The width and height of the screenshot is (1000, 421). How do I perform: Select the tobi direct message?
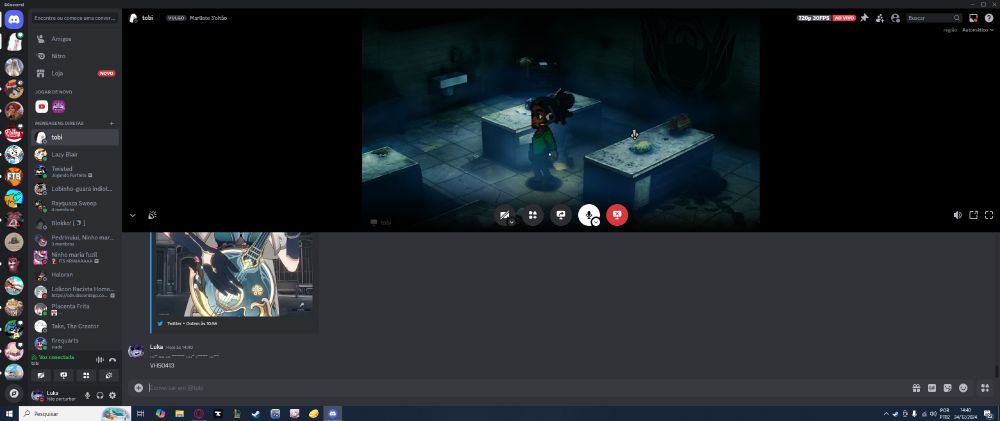75,137
